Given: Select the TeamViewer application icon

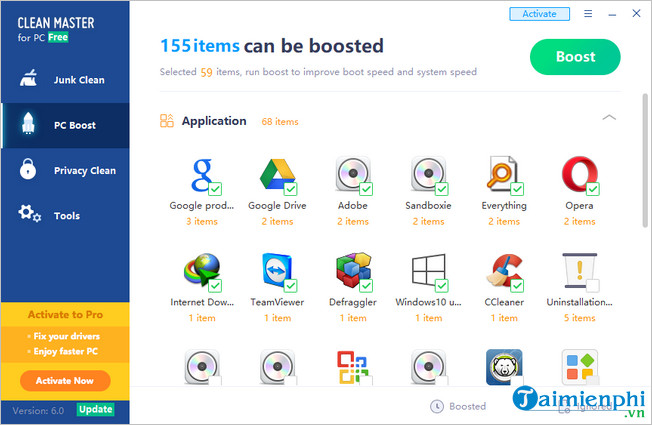Looking at the screenshot, I should [276, 272].
